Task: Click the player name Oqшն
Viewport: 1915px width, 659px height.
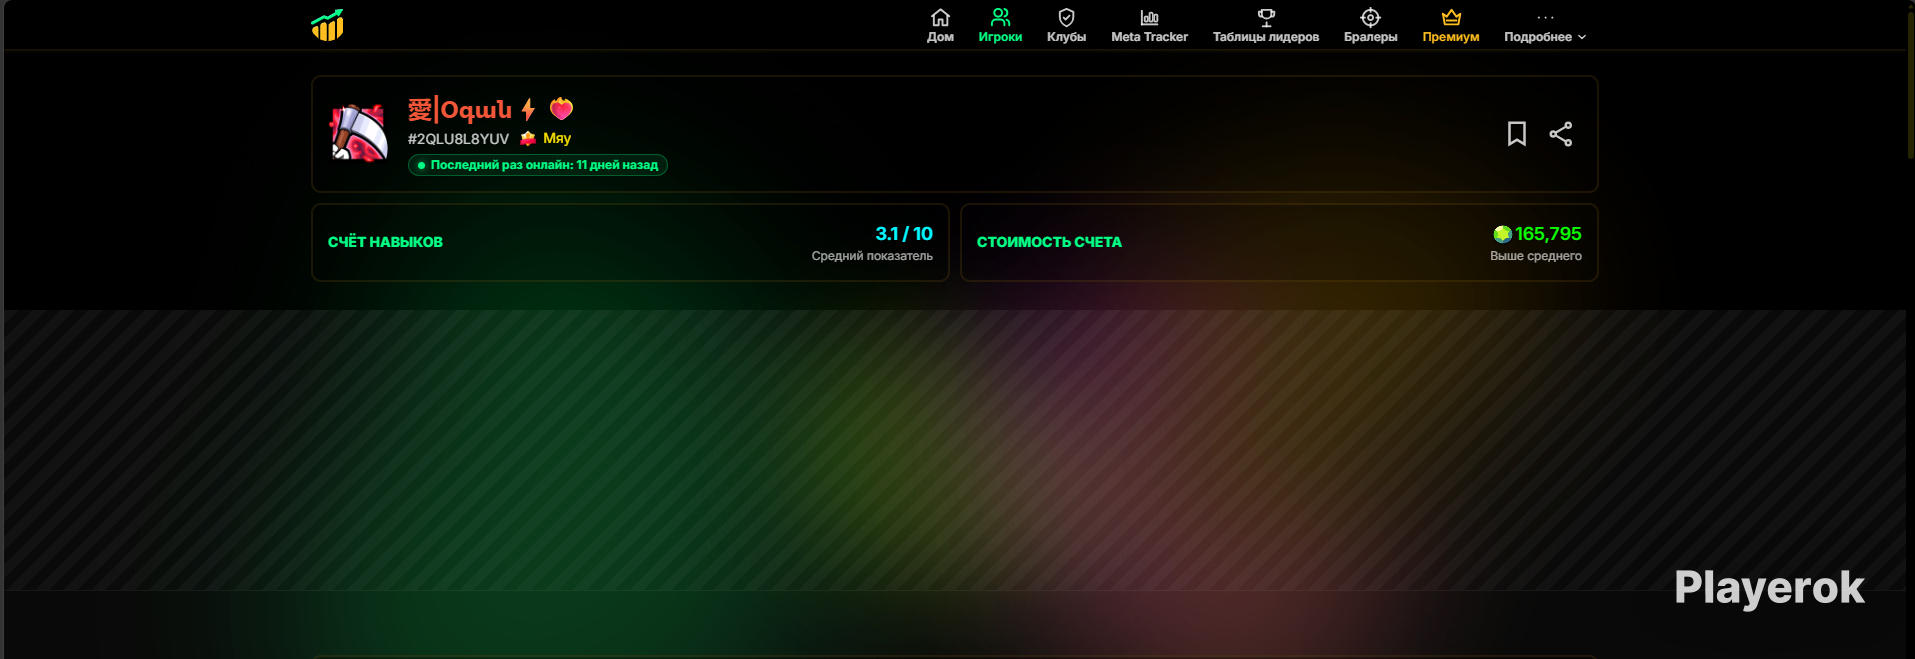Action: [460, 109]
